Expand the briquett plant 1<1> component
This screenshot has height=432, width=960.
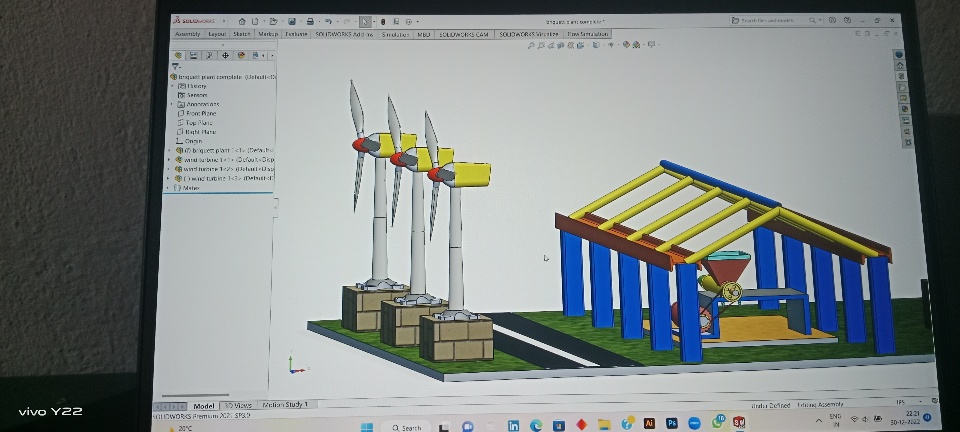(x=170, y=150)
